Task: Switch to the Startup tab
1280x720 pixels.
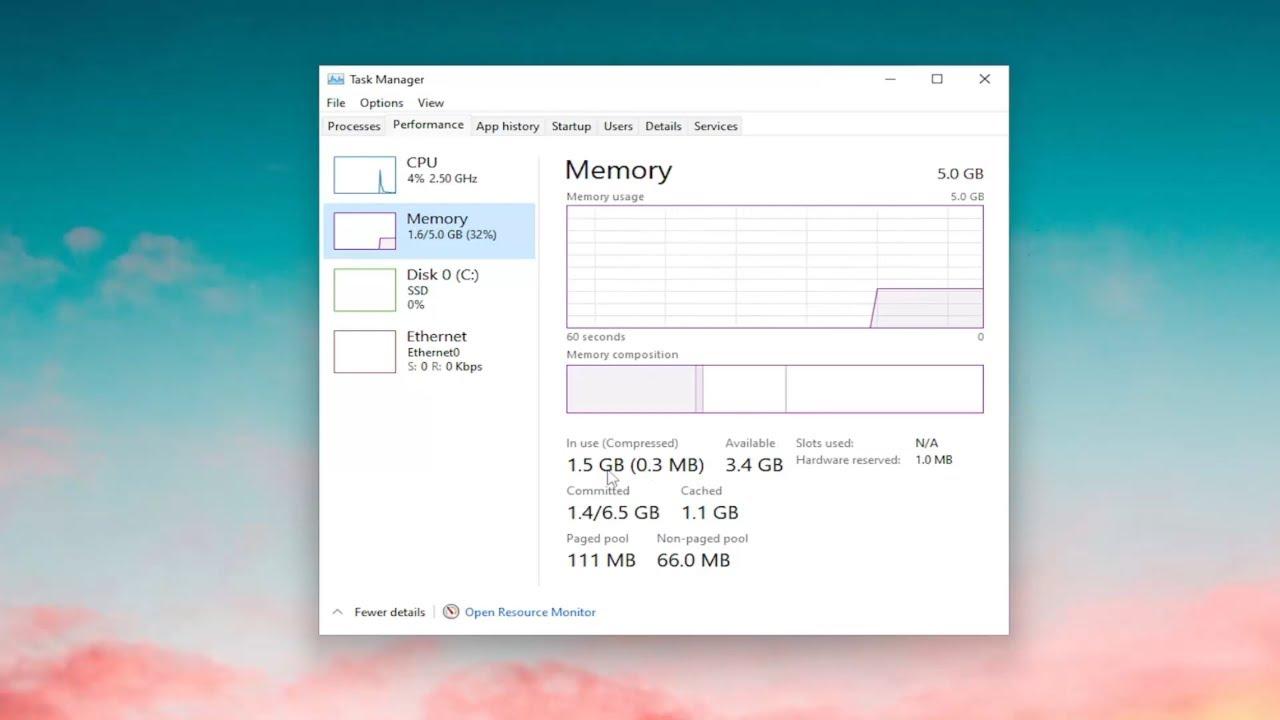Action: (x=571, y=126)
